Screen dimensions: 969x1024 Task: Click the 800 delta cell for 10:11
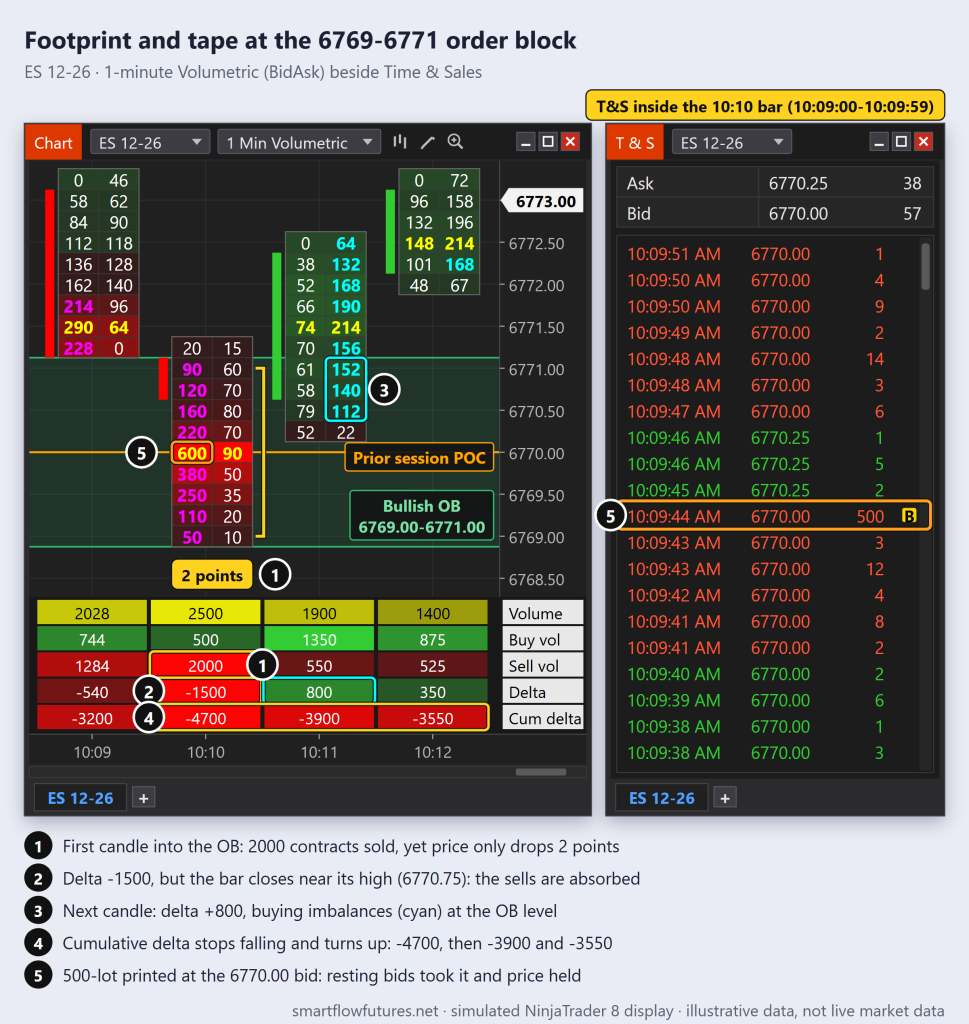point(319,692)
